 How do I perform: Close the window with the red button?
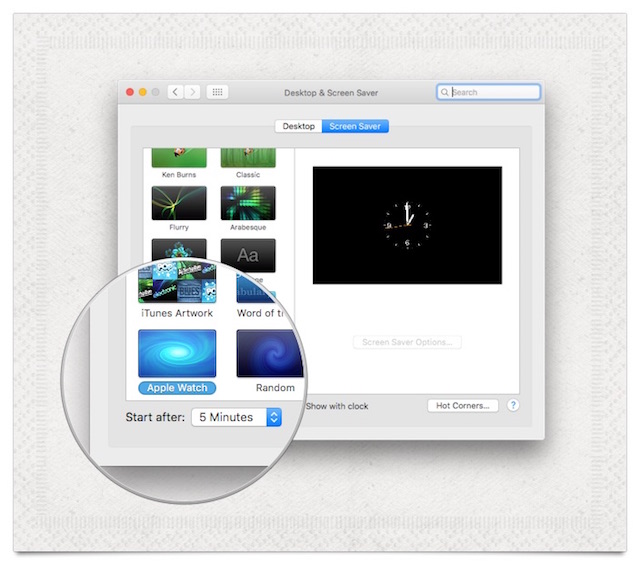point(130,92)
